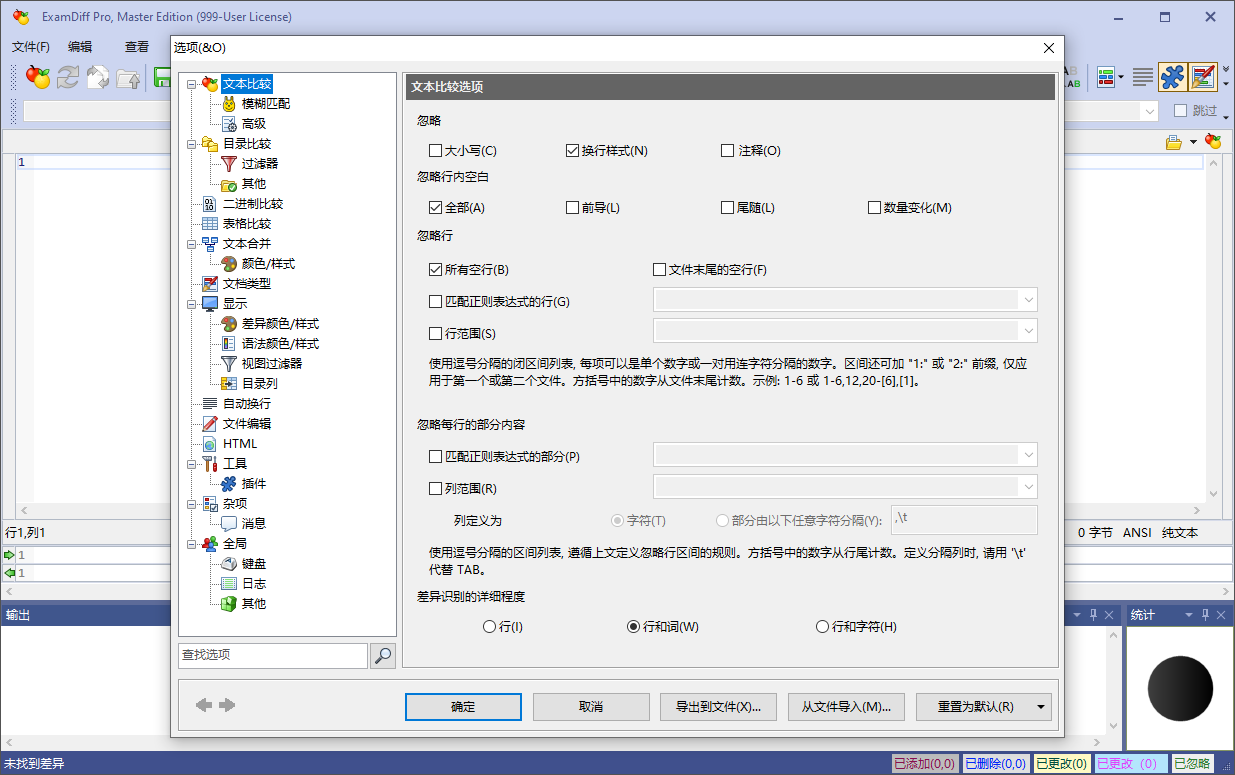Click the 工具 tools icon
Screen dimensions: 1235x775
pyautogui.click(x=210, y=464)
